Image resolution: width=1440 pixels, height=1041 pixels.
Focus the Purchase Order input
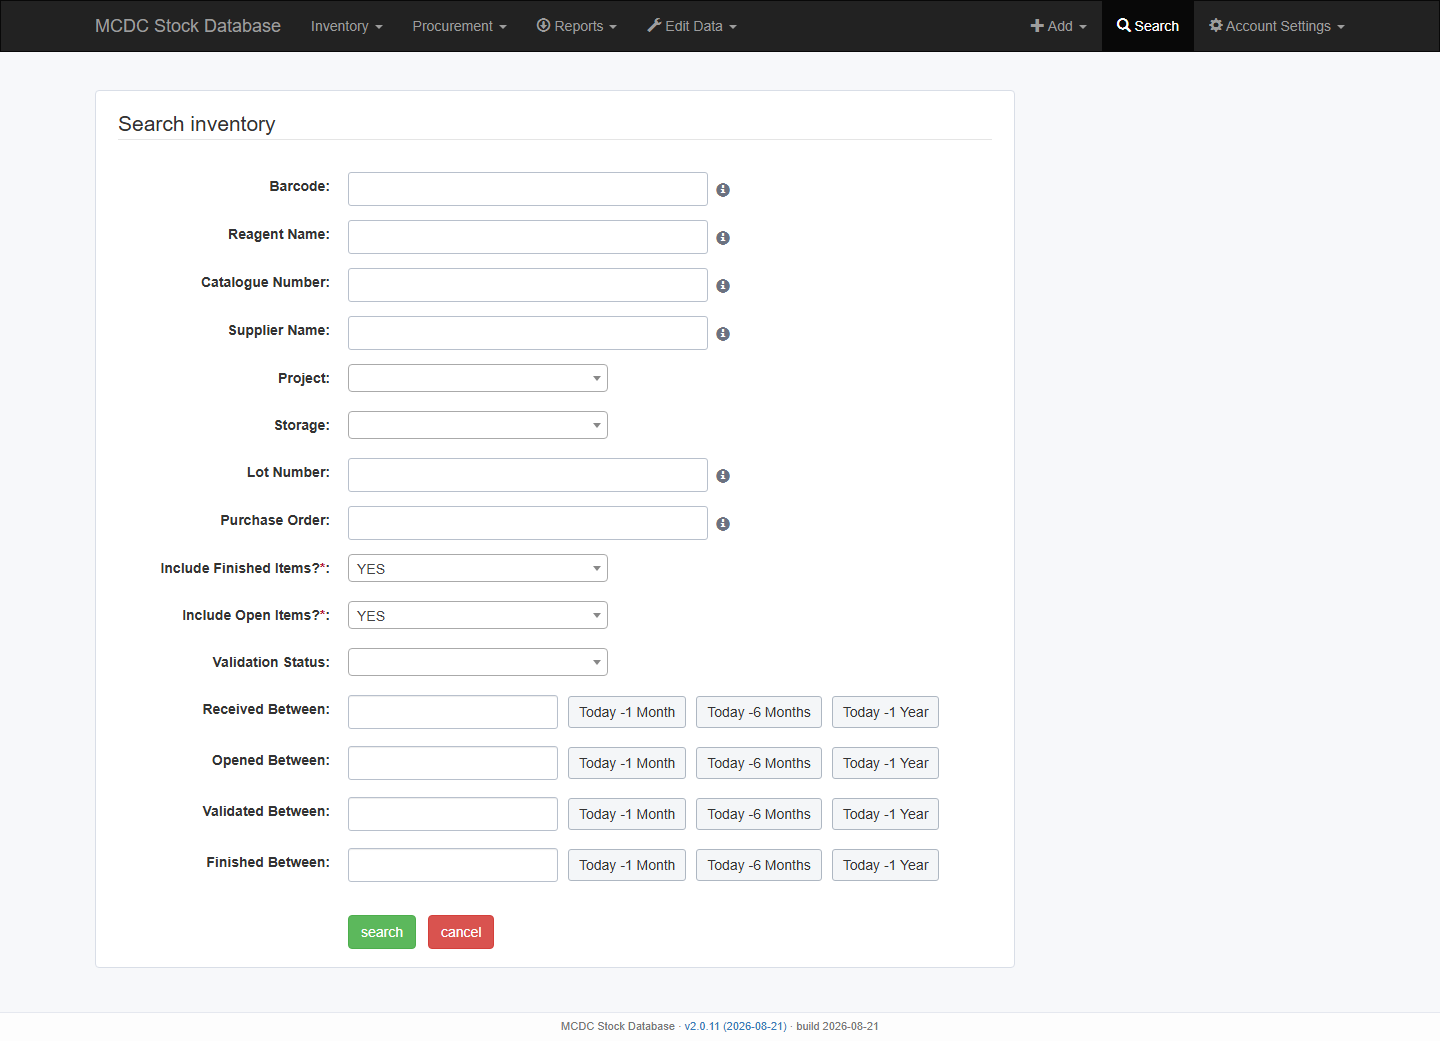528,523
